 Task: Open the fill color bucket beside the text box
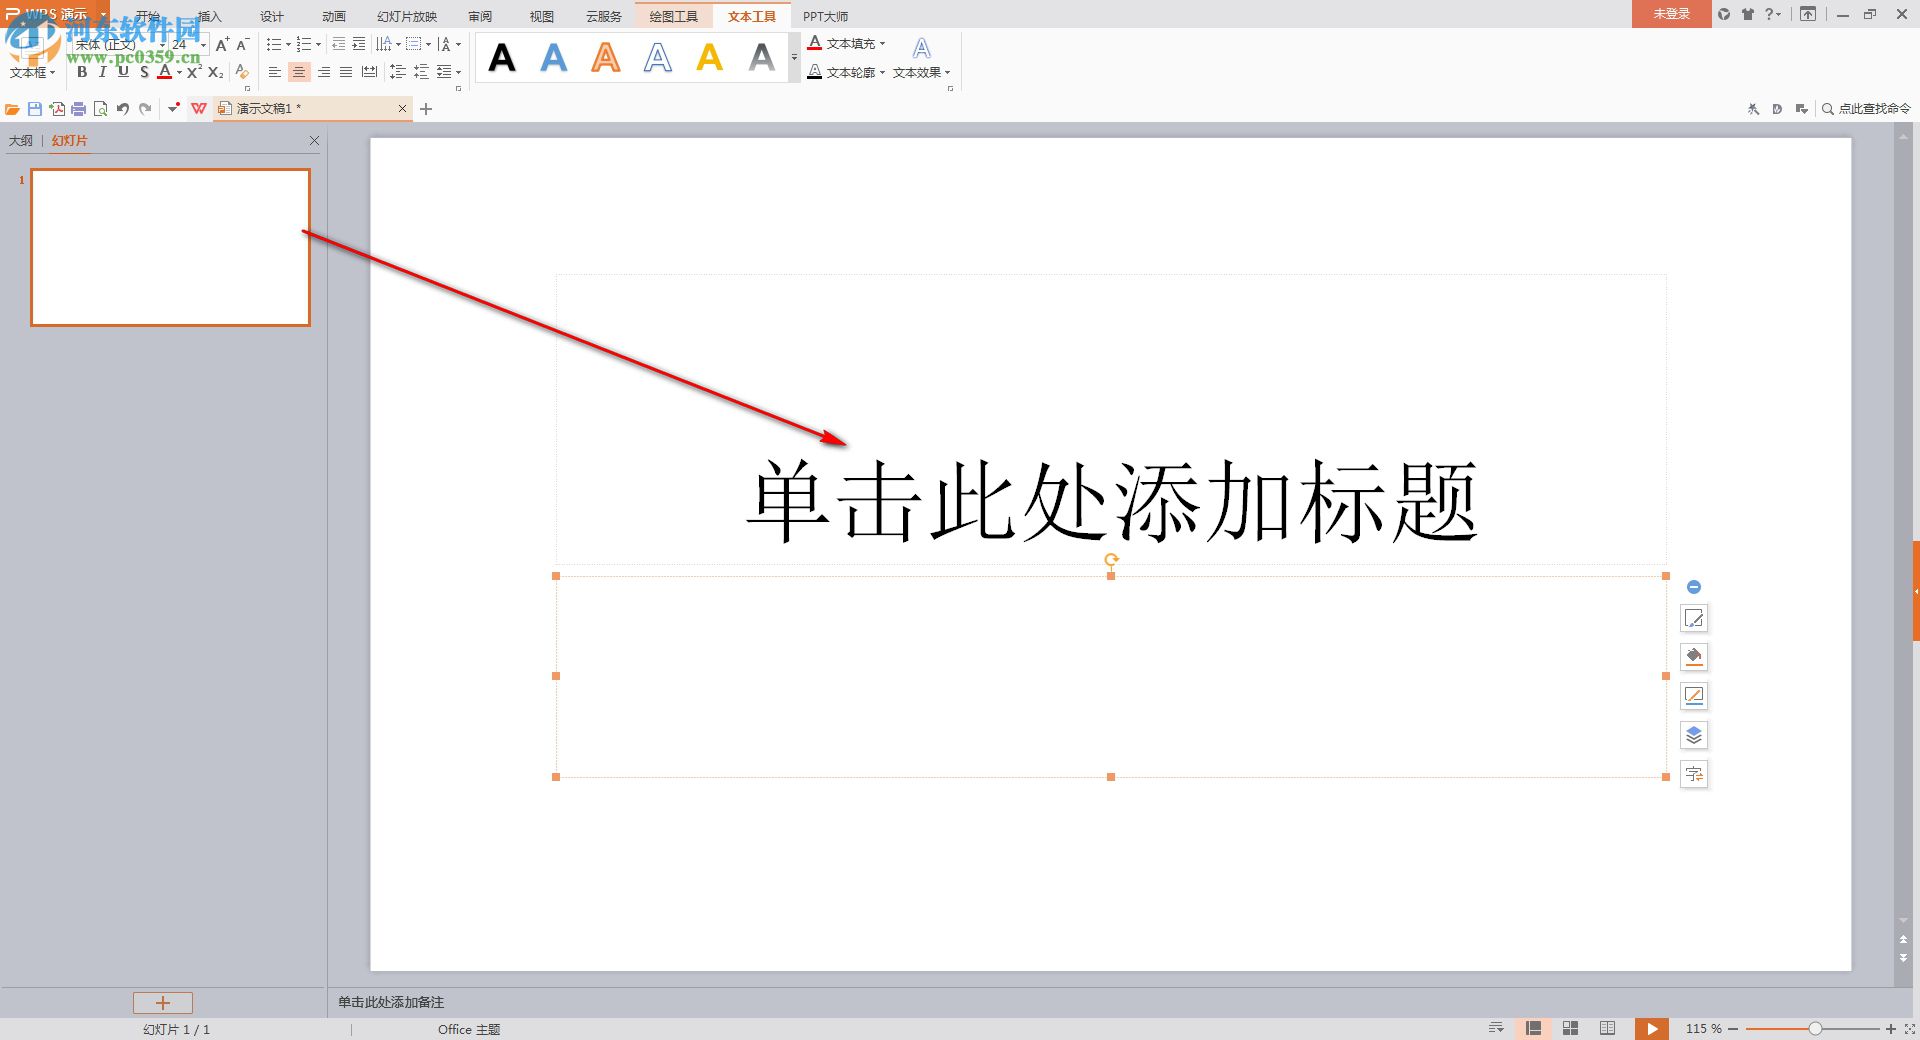[x=1693, y=657]
